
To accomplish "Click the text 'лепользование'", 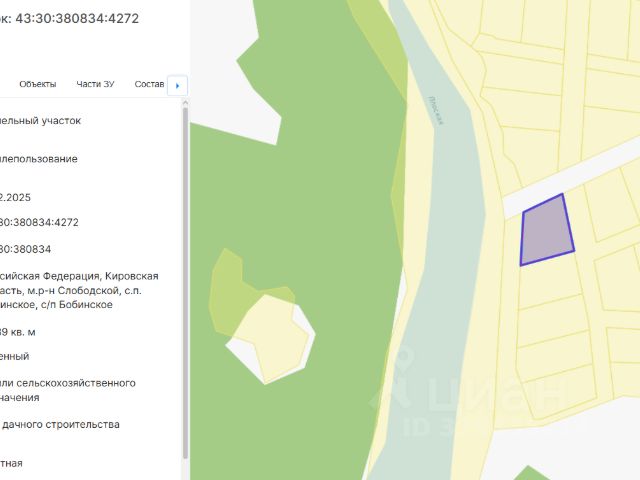I will pos(39,159).
